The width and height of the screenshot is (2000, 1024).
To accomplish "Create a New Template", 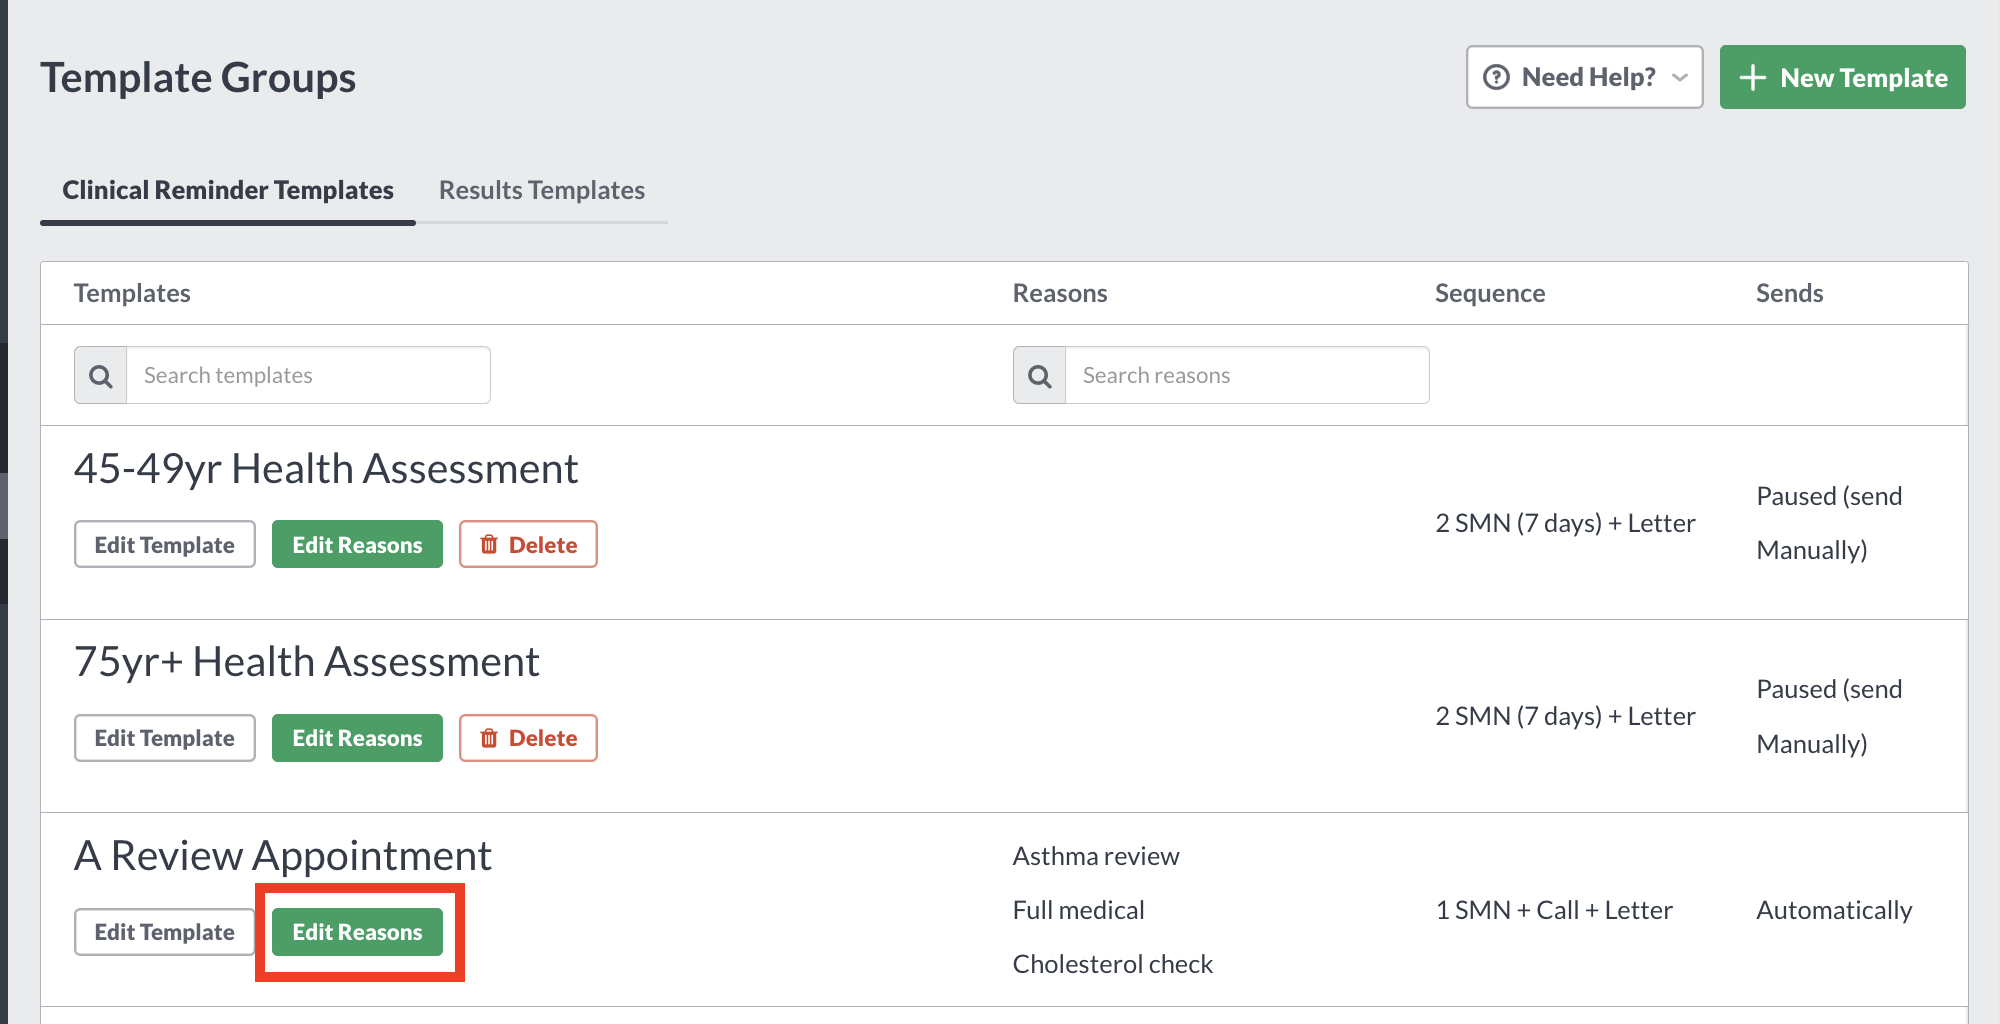I will tap(1842, 77).
